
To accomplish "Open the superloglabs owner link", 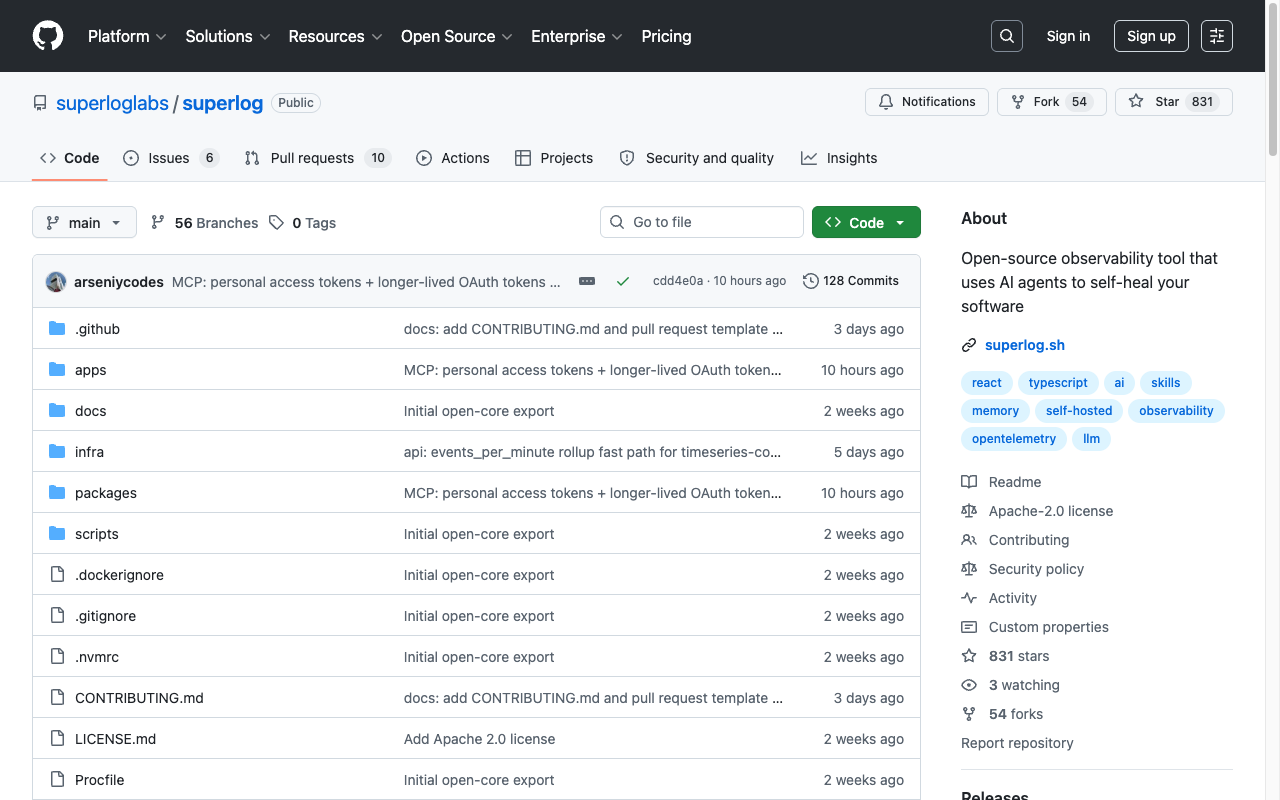I will [x=112, y=103].
